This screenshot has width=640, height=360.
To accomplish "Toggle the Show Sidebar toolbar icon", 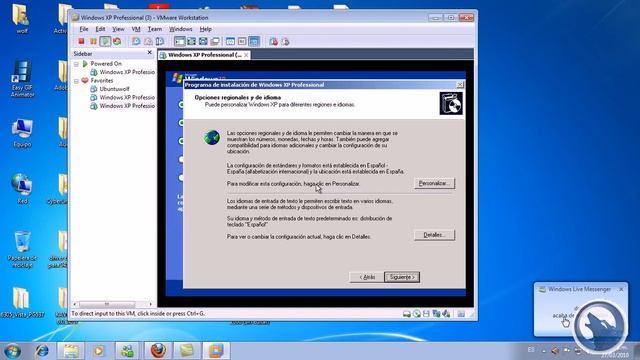I will (x=179, y=41).
